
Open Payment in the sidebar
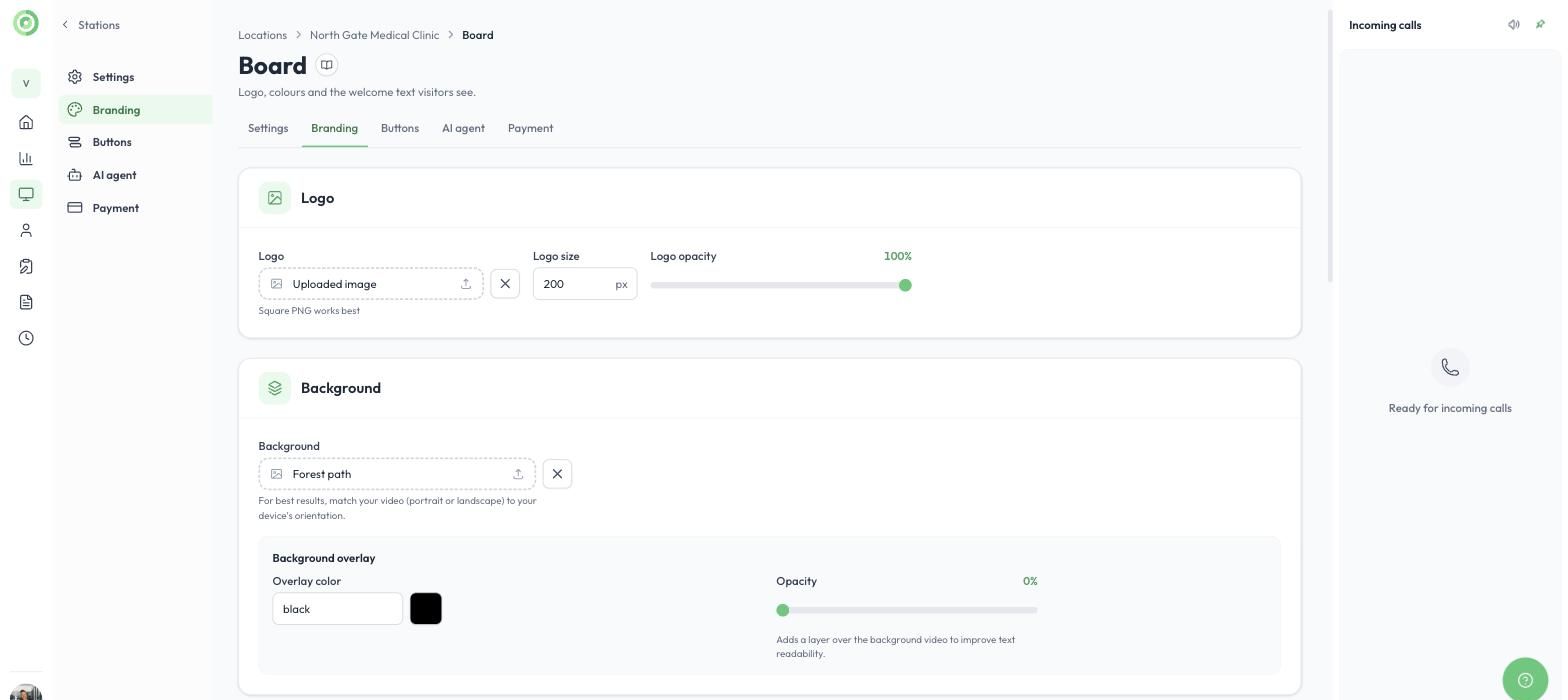pos(135,208)
